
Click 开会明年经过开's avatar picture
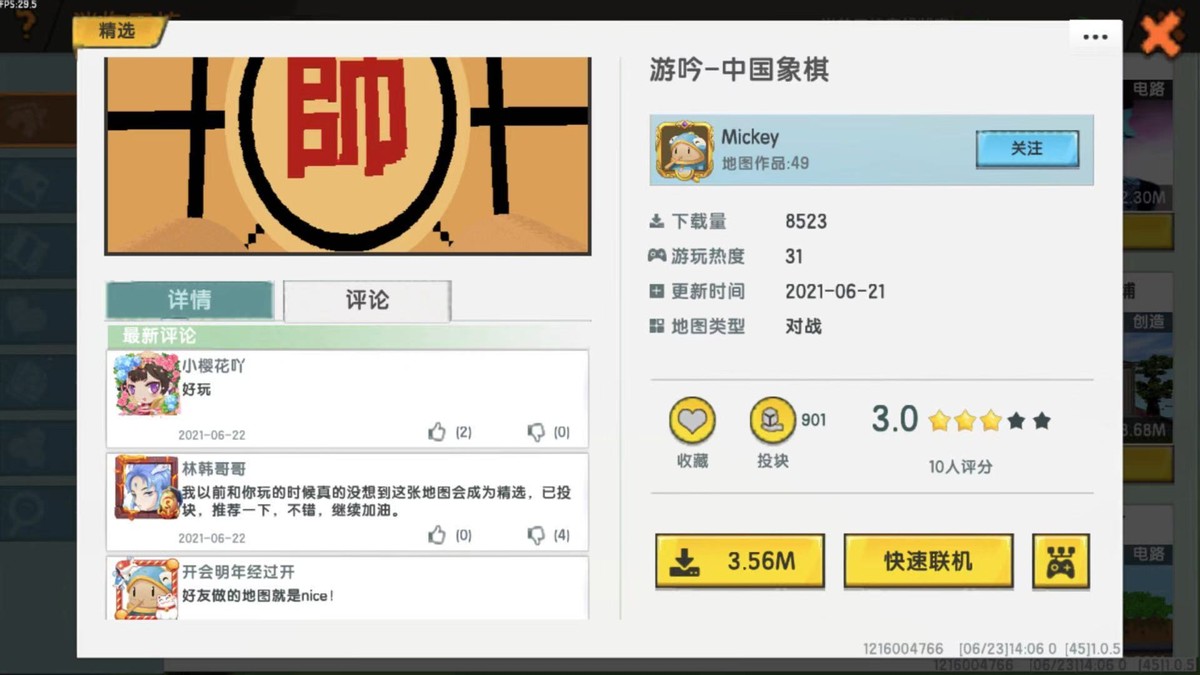click(x=147, y=588)
